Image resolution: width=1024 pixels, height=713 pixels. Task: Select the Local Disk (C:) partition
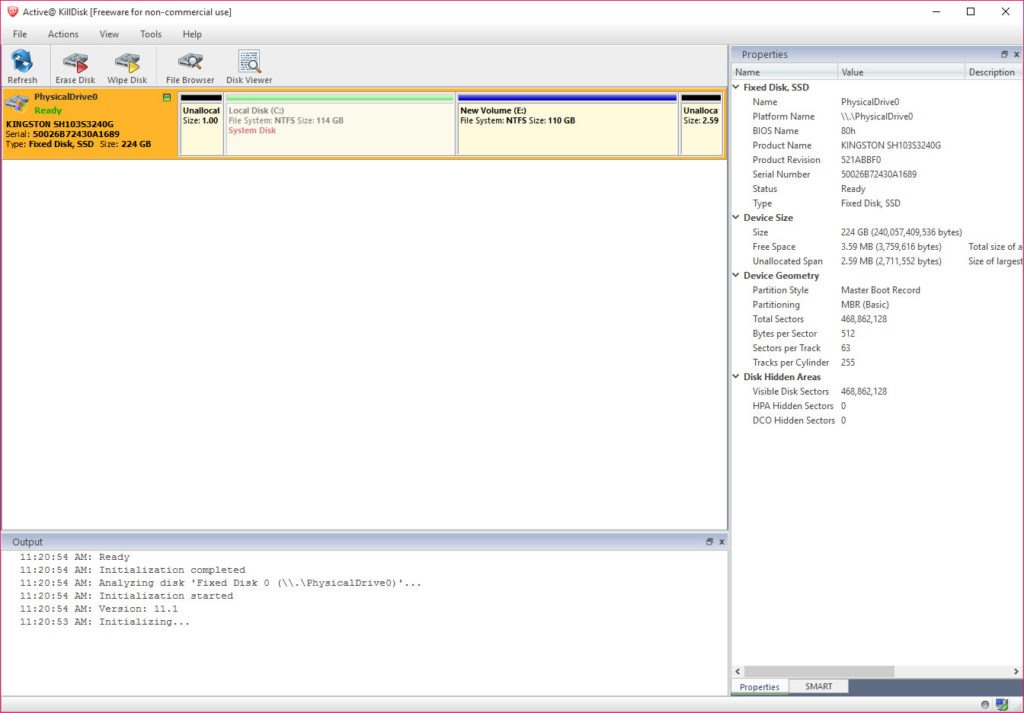[340, 124]
